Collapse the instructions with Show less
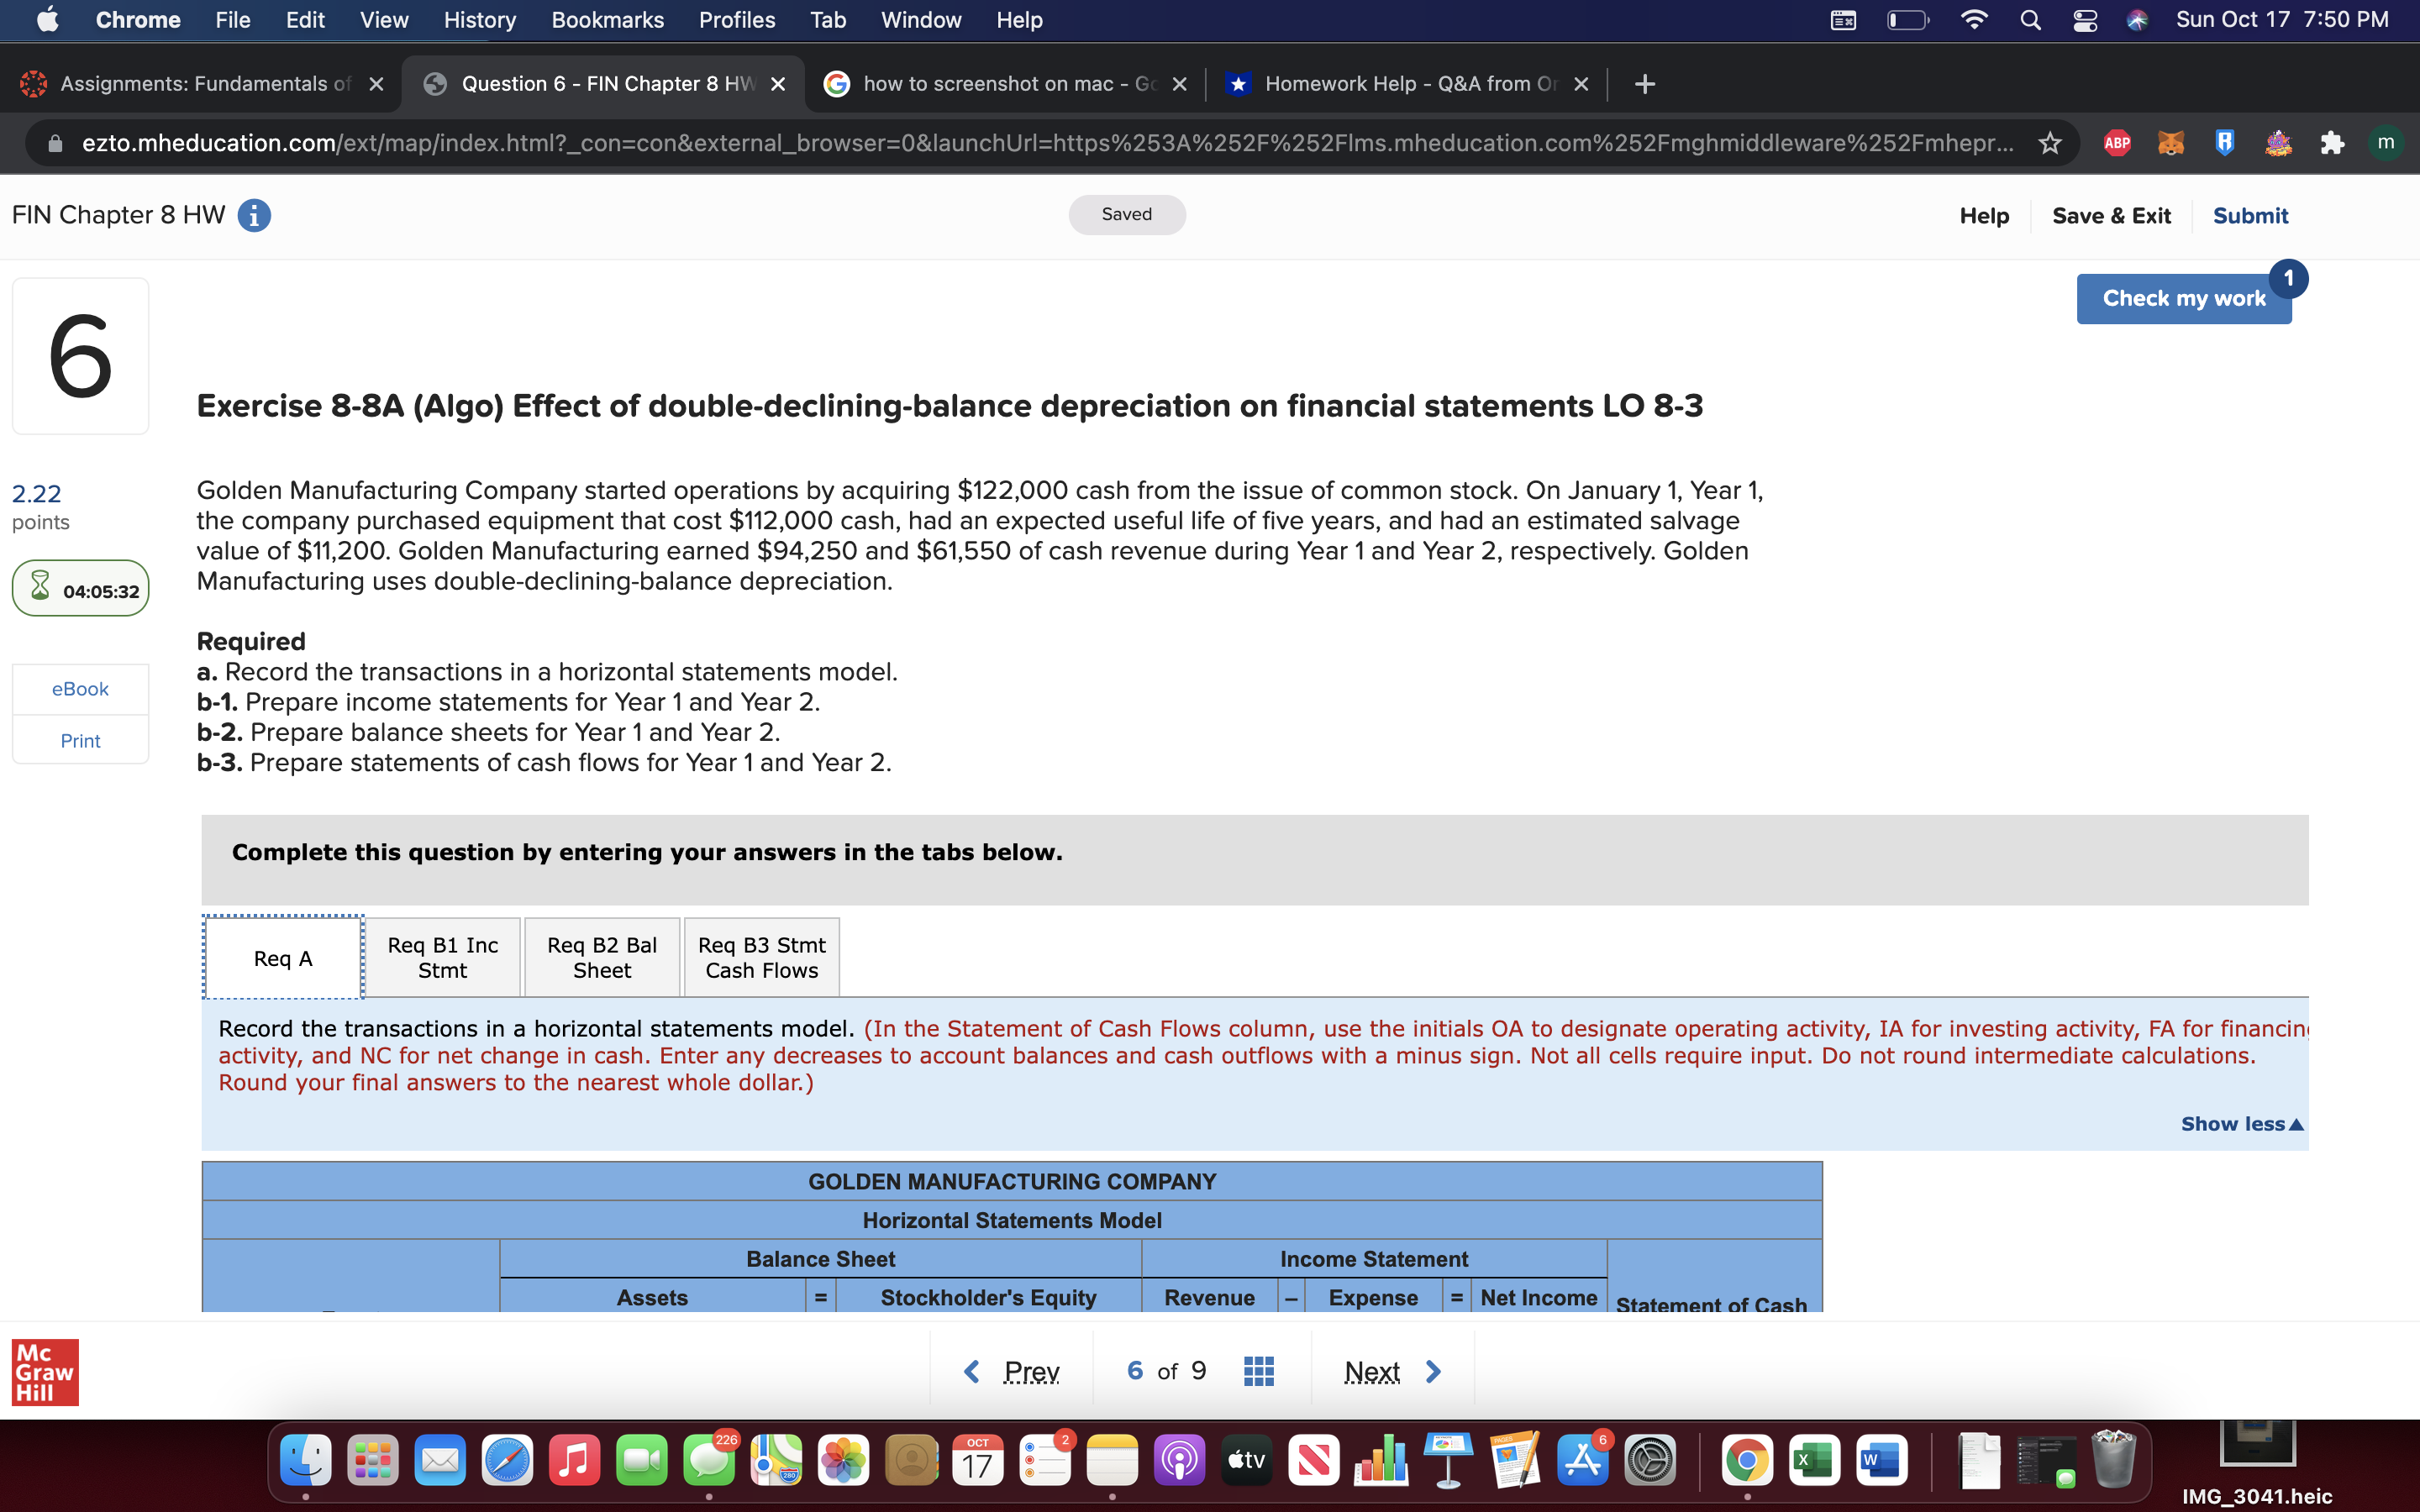Screen dimensions: 2420x1512 click(x=2242, y=1123)
